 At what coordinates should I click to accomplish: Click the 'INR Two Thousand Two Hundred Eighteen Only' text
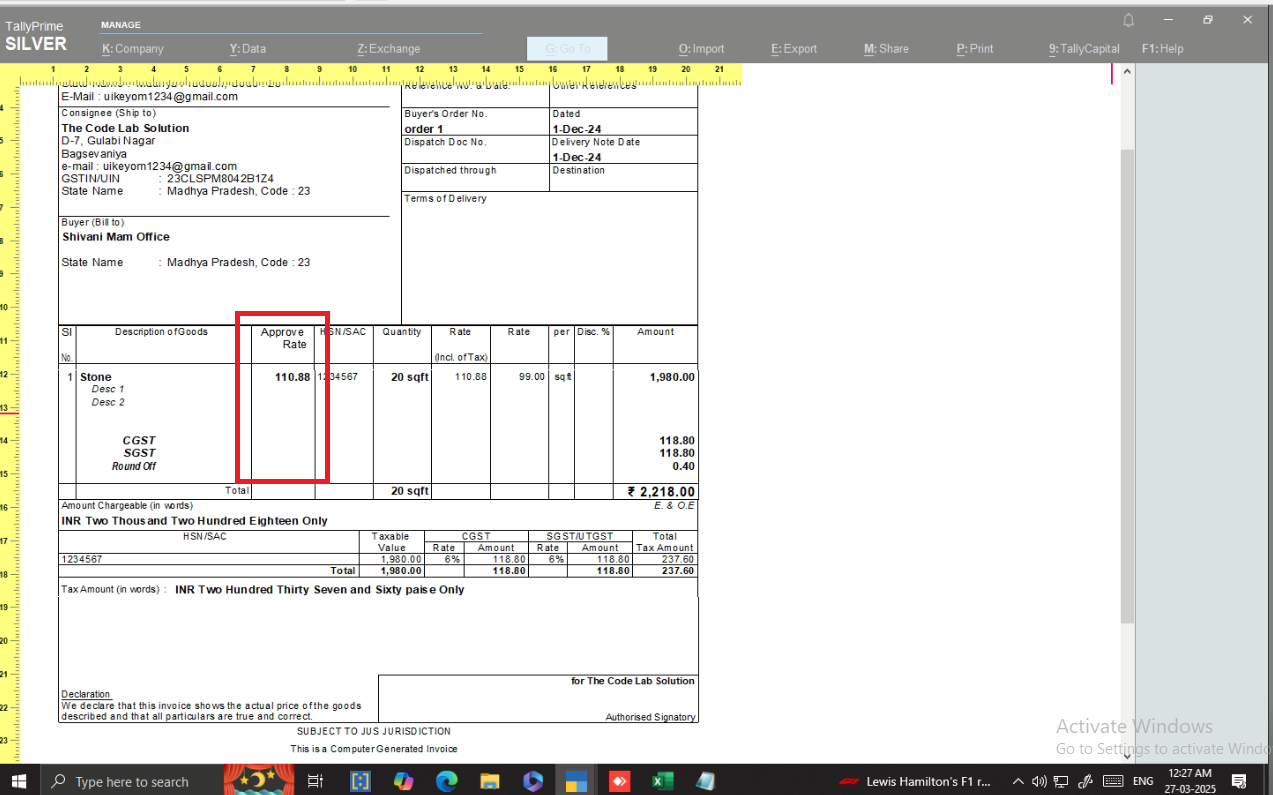[194, 521]
